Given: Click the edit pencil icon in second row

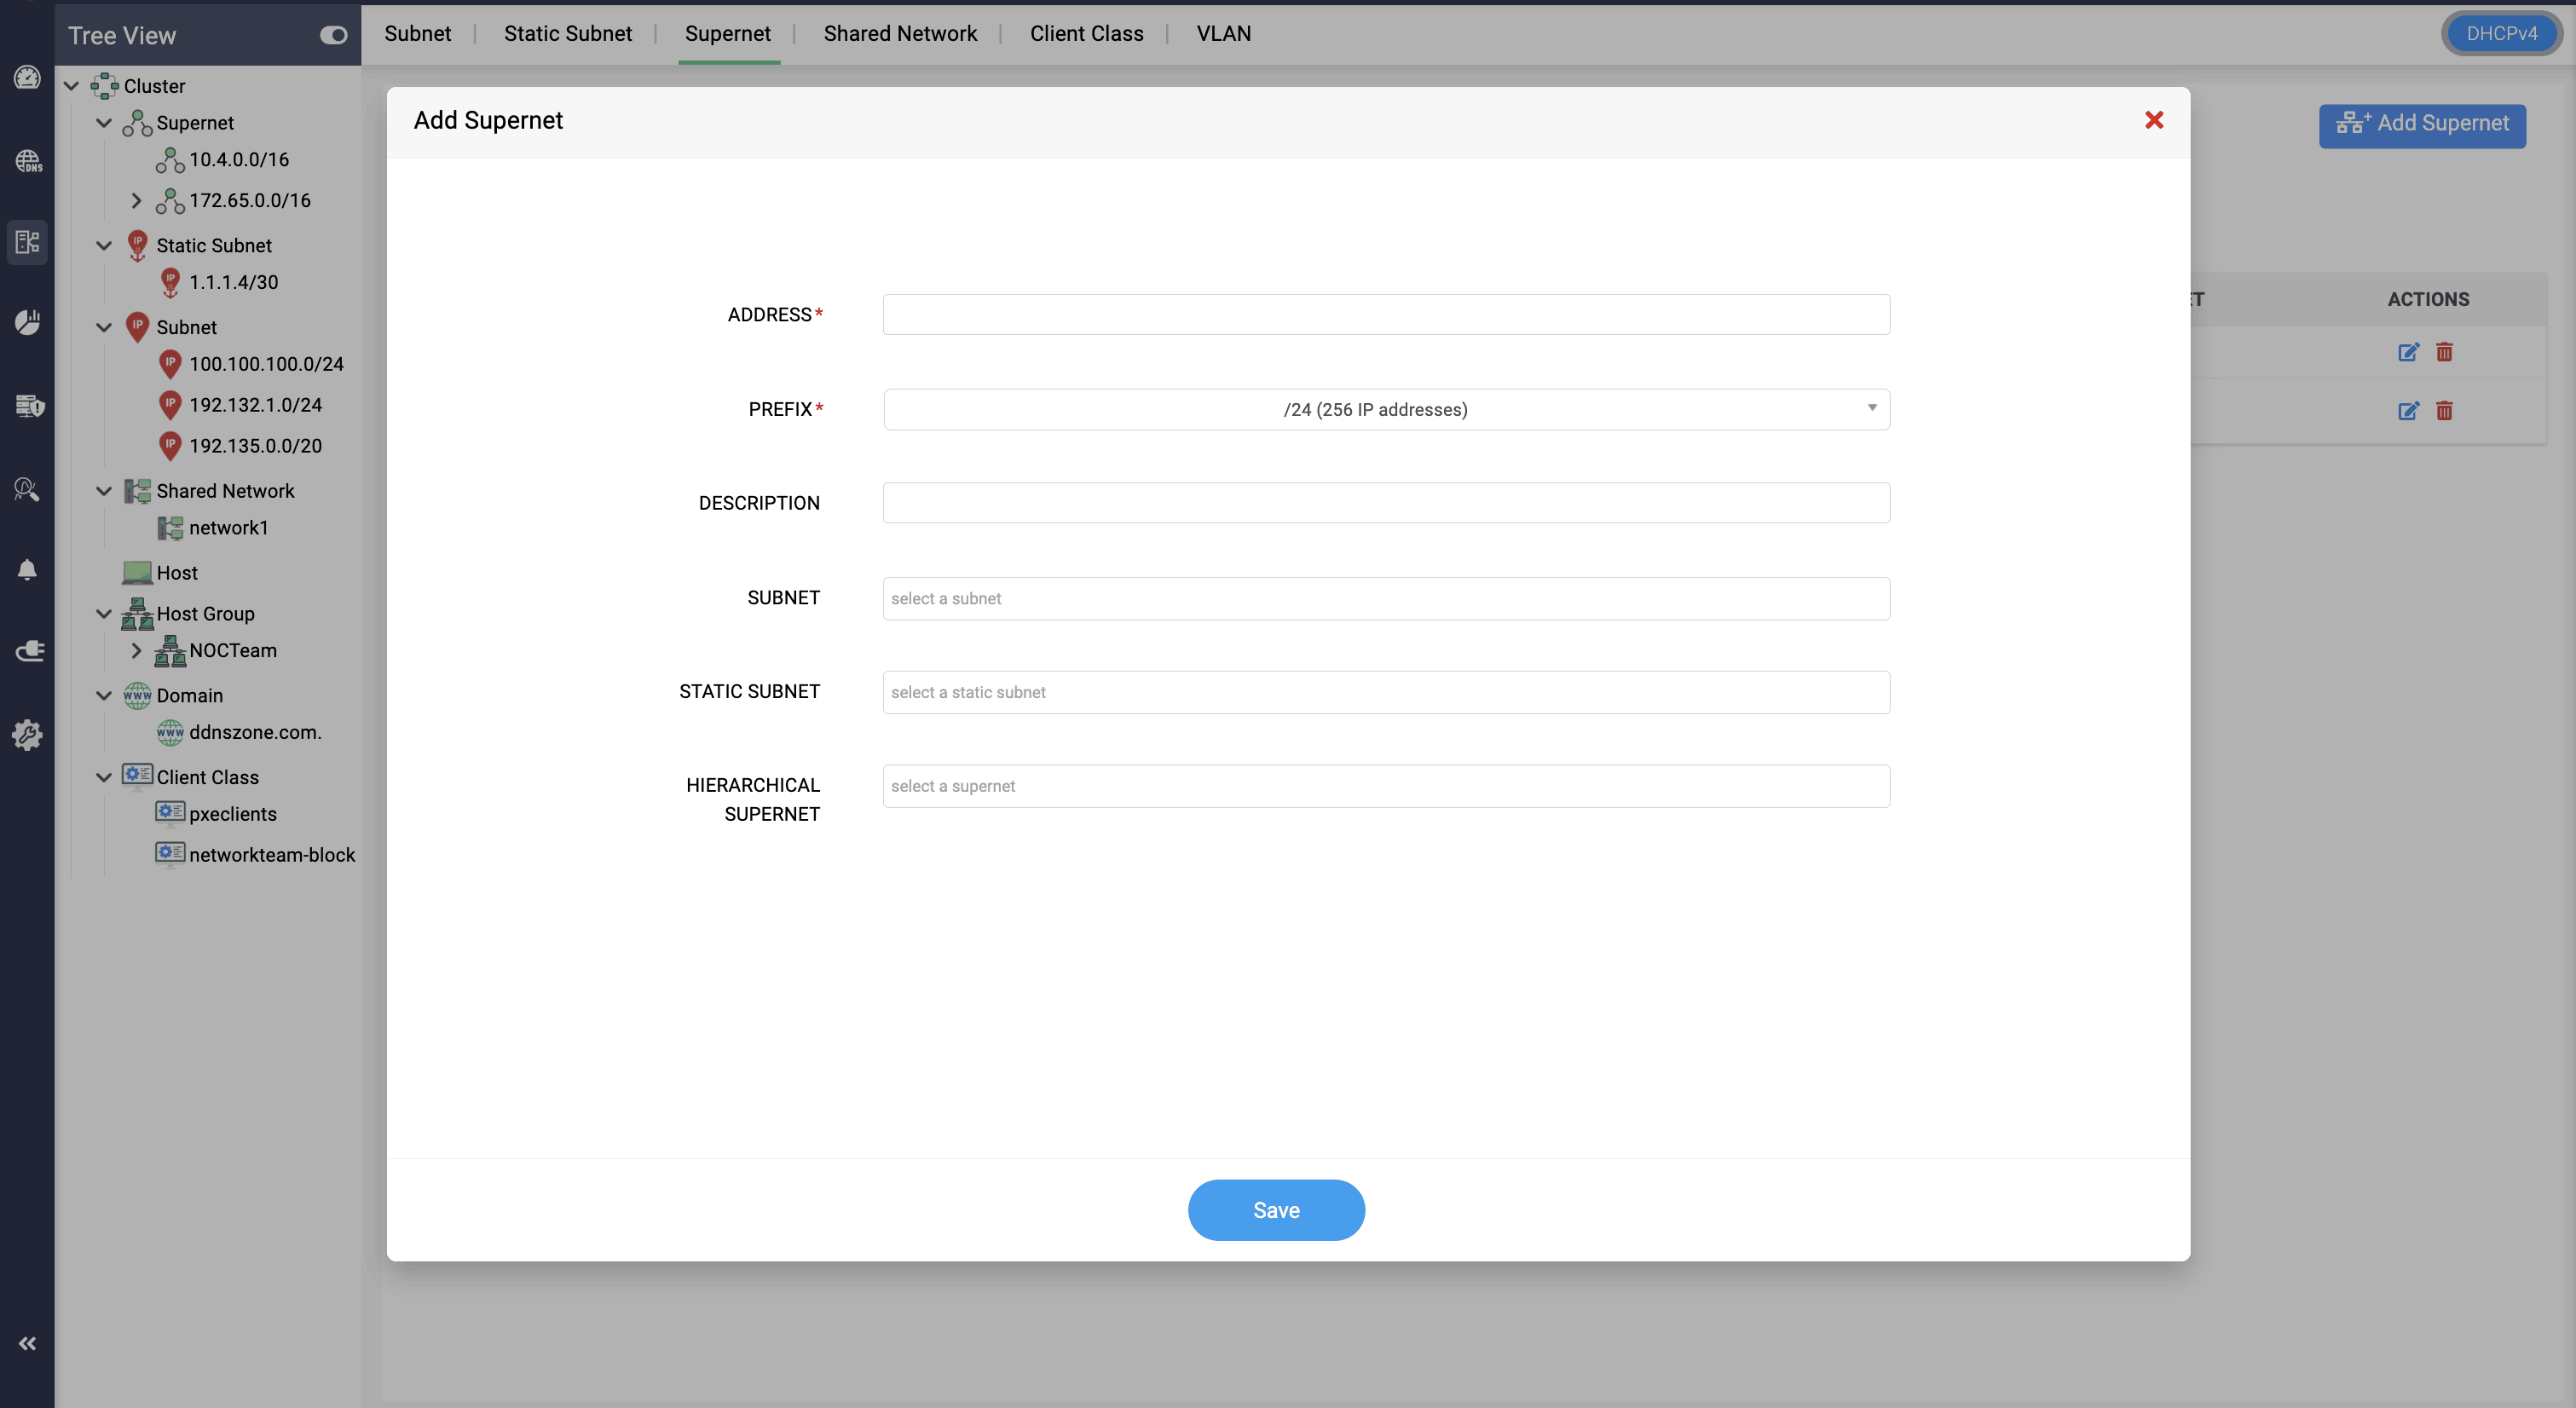Looking at the screenshot, I should 2408,411.
